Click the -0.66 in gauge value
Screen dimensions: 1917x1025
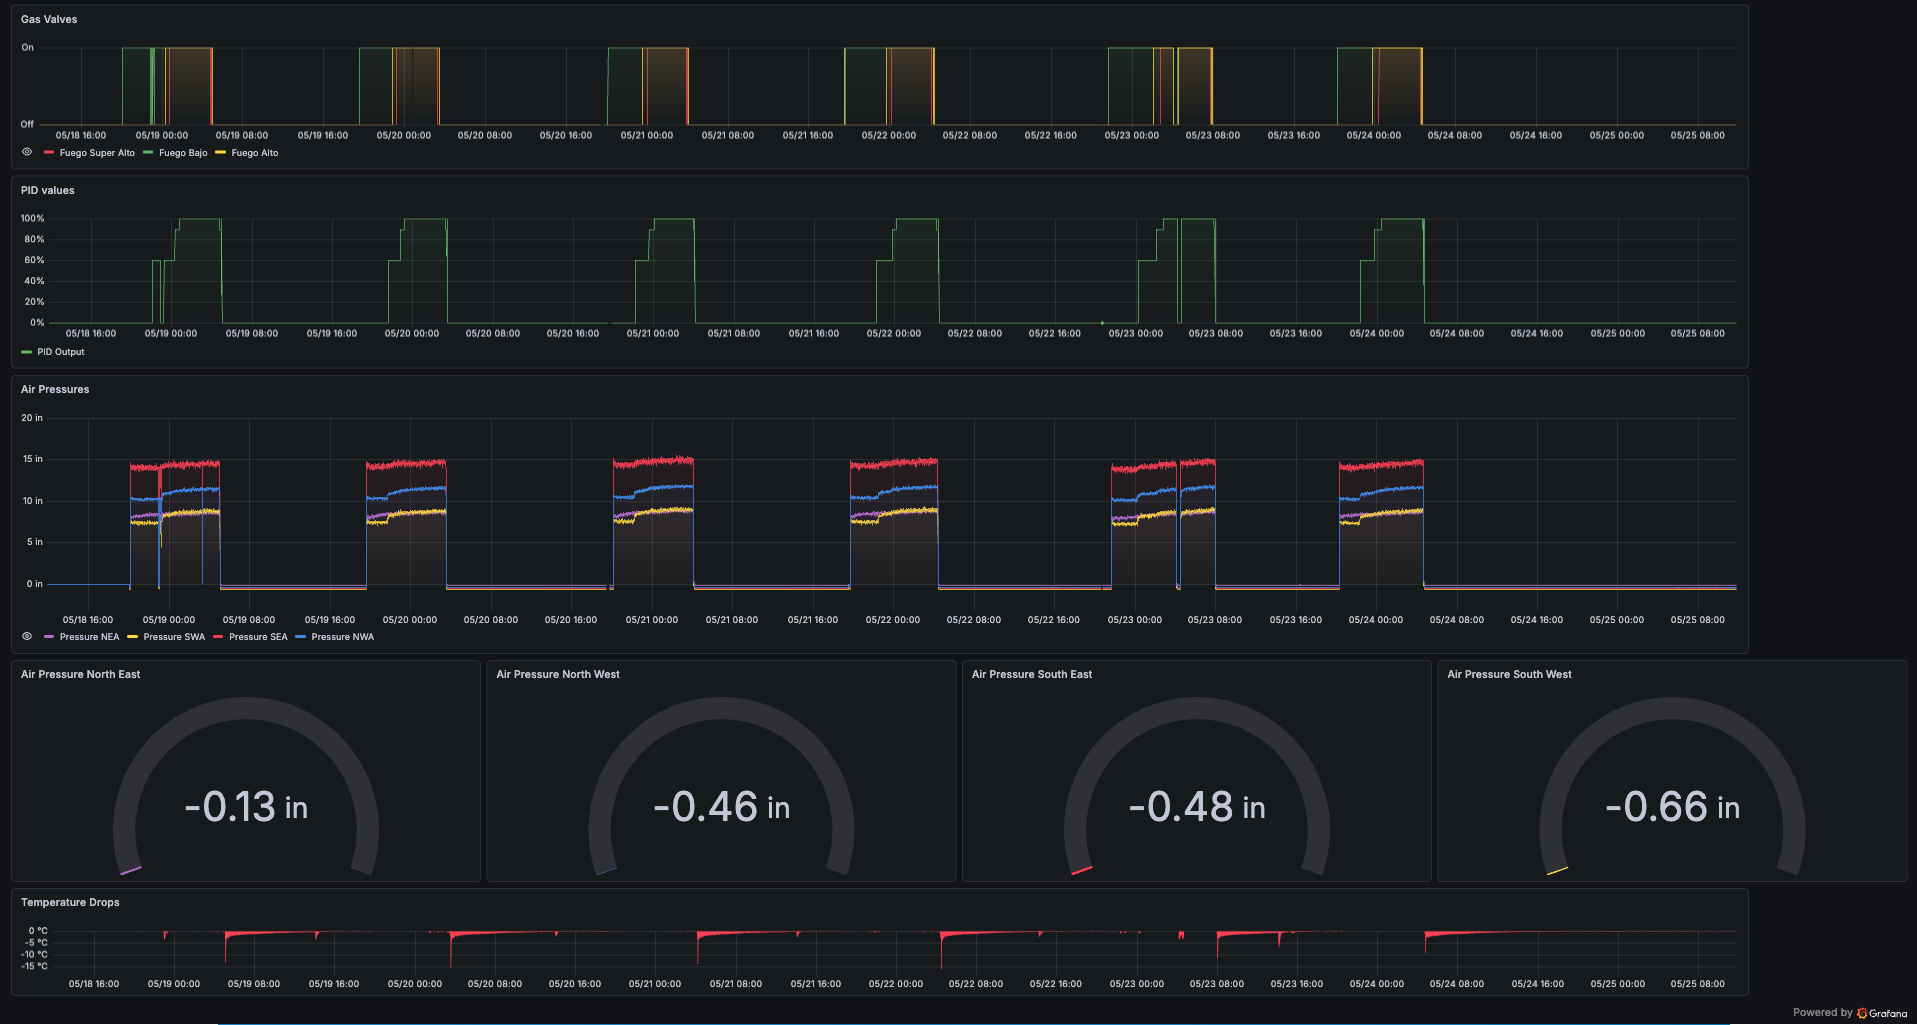tap(1672, 807)
